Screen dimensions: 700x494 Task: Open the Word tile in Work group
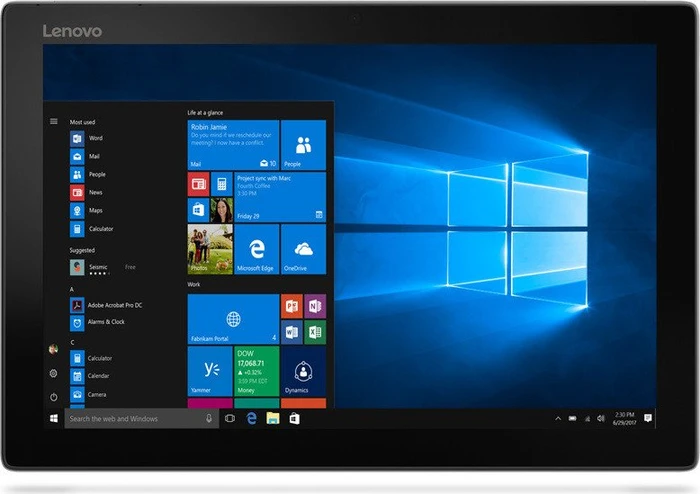[x=292, y=332]
